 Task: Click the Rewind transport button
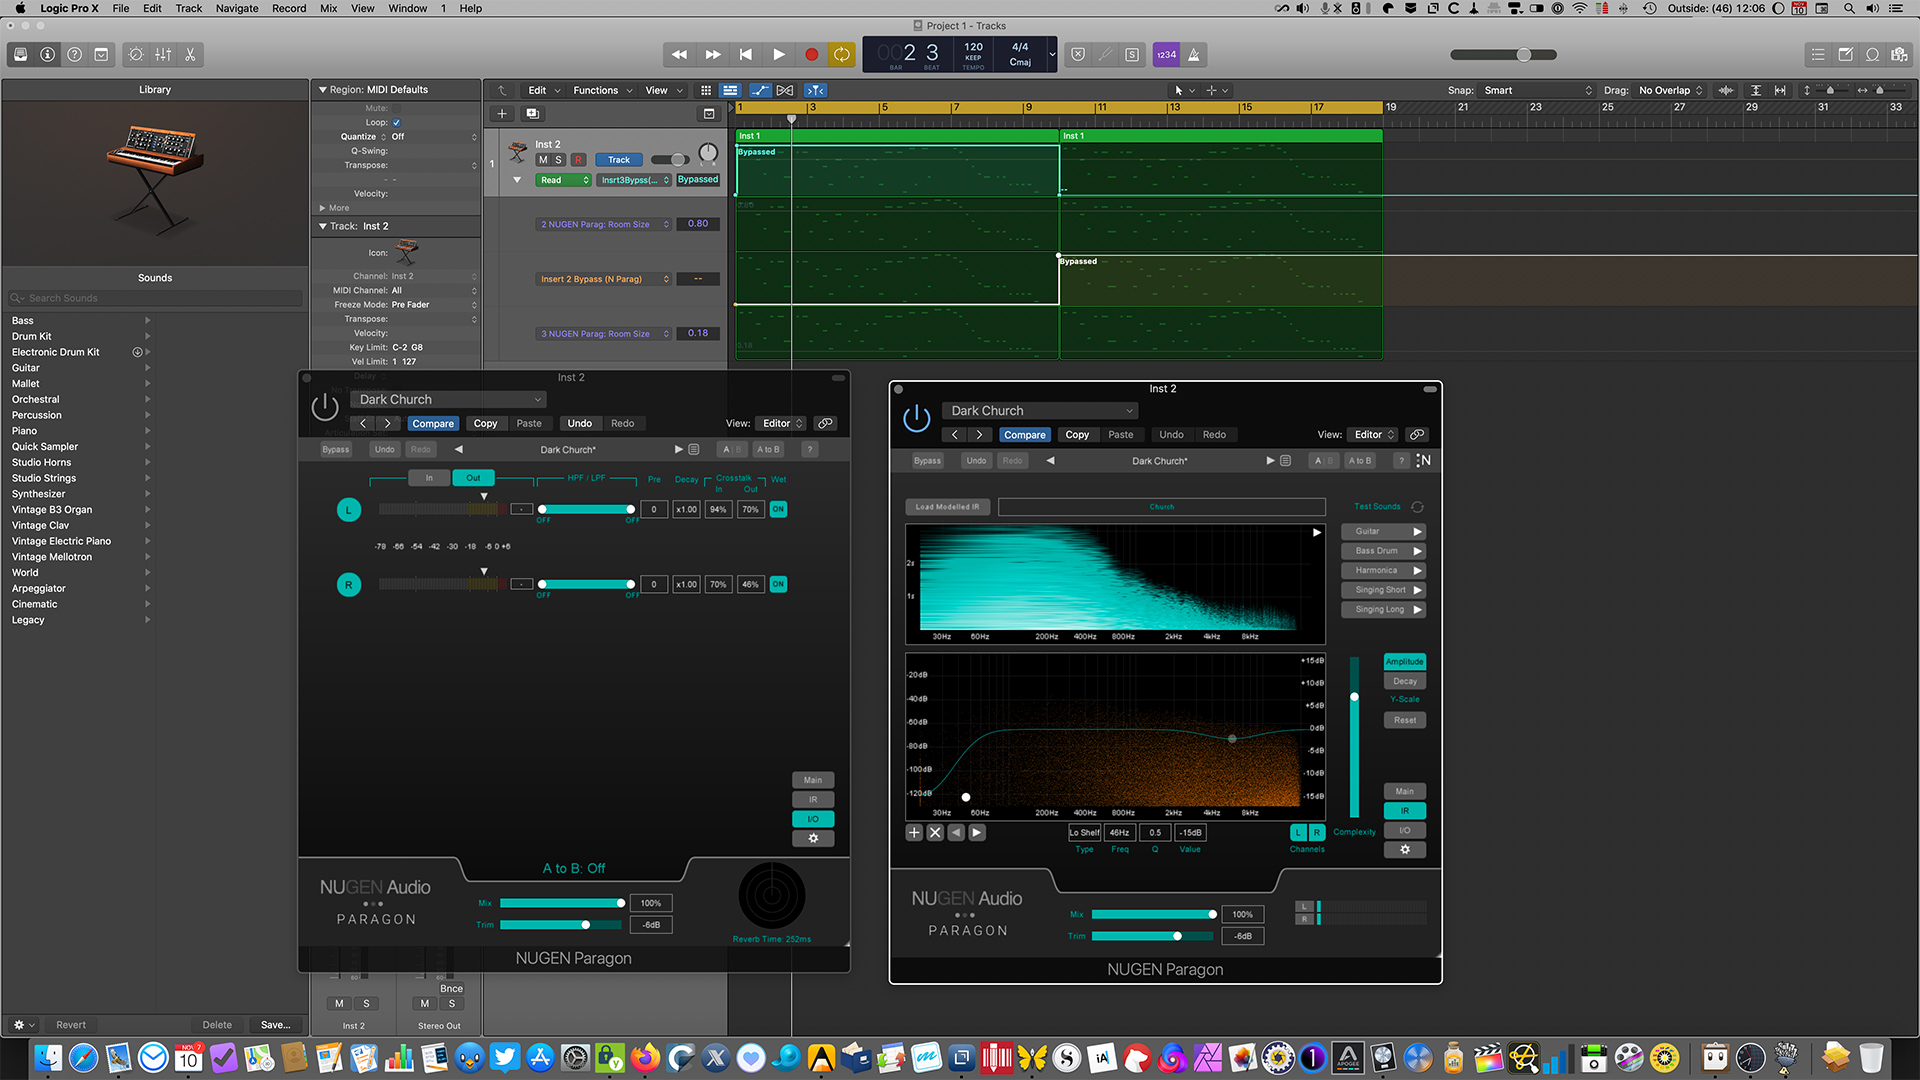tap(679, 55)
